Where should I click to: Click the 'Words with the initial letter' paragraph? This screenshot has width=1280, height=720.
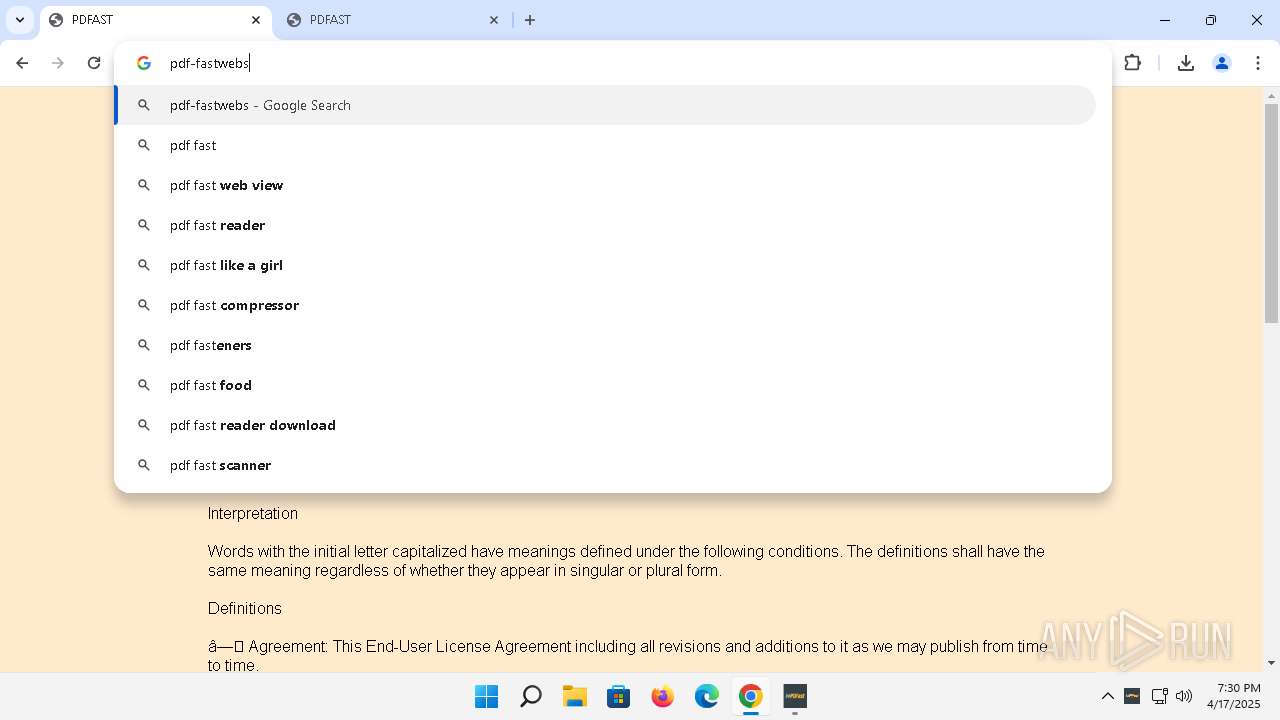pyautogui.click(x=626, y=561)
